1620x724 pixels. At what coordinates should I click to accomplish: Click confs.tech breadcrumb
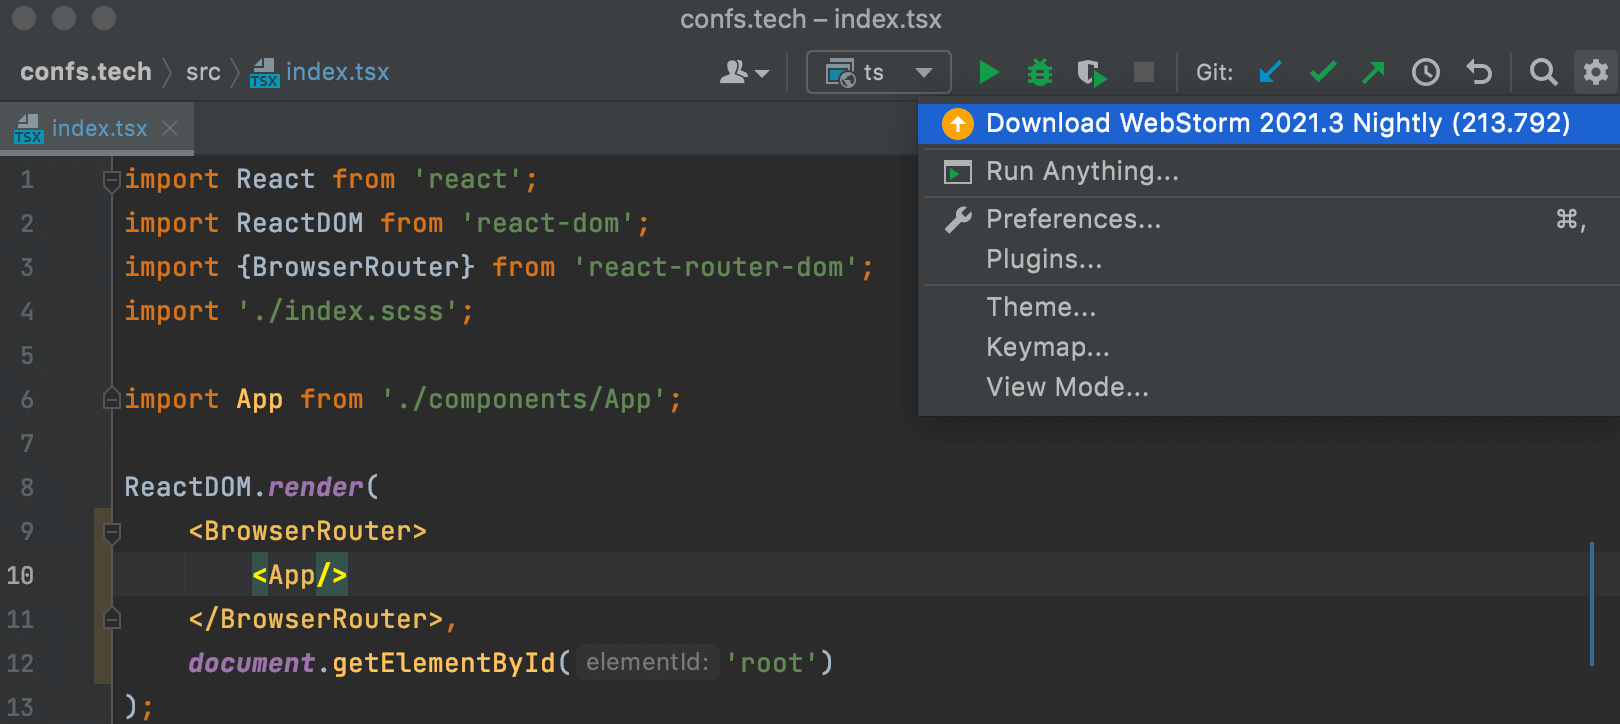86,72
